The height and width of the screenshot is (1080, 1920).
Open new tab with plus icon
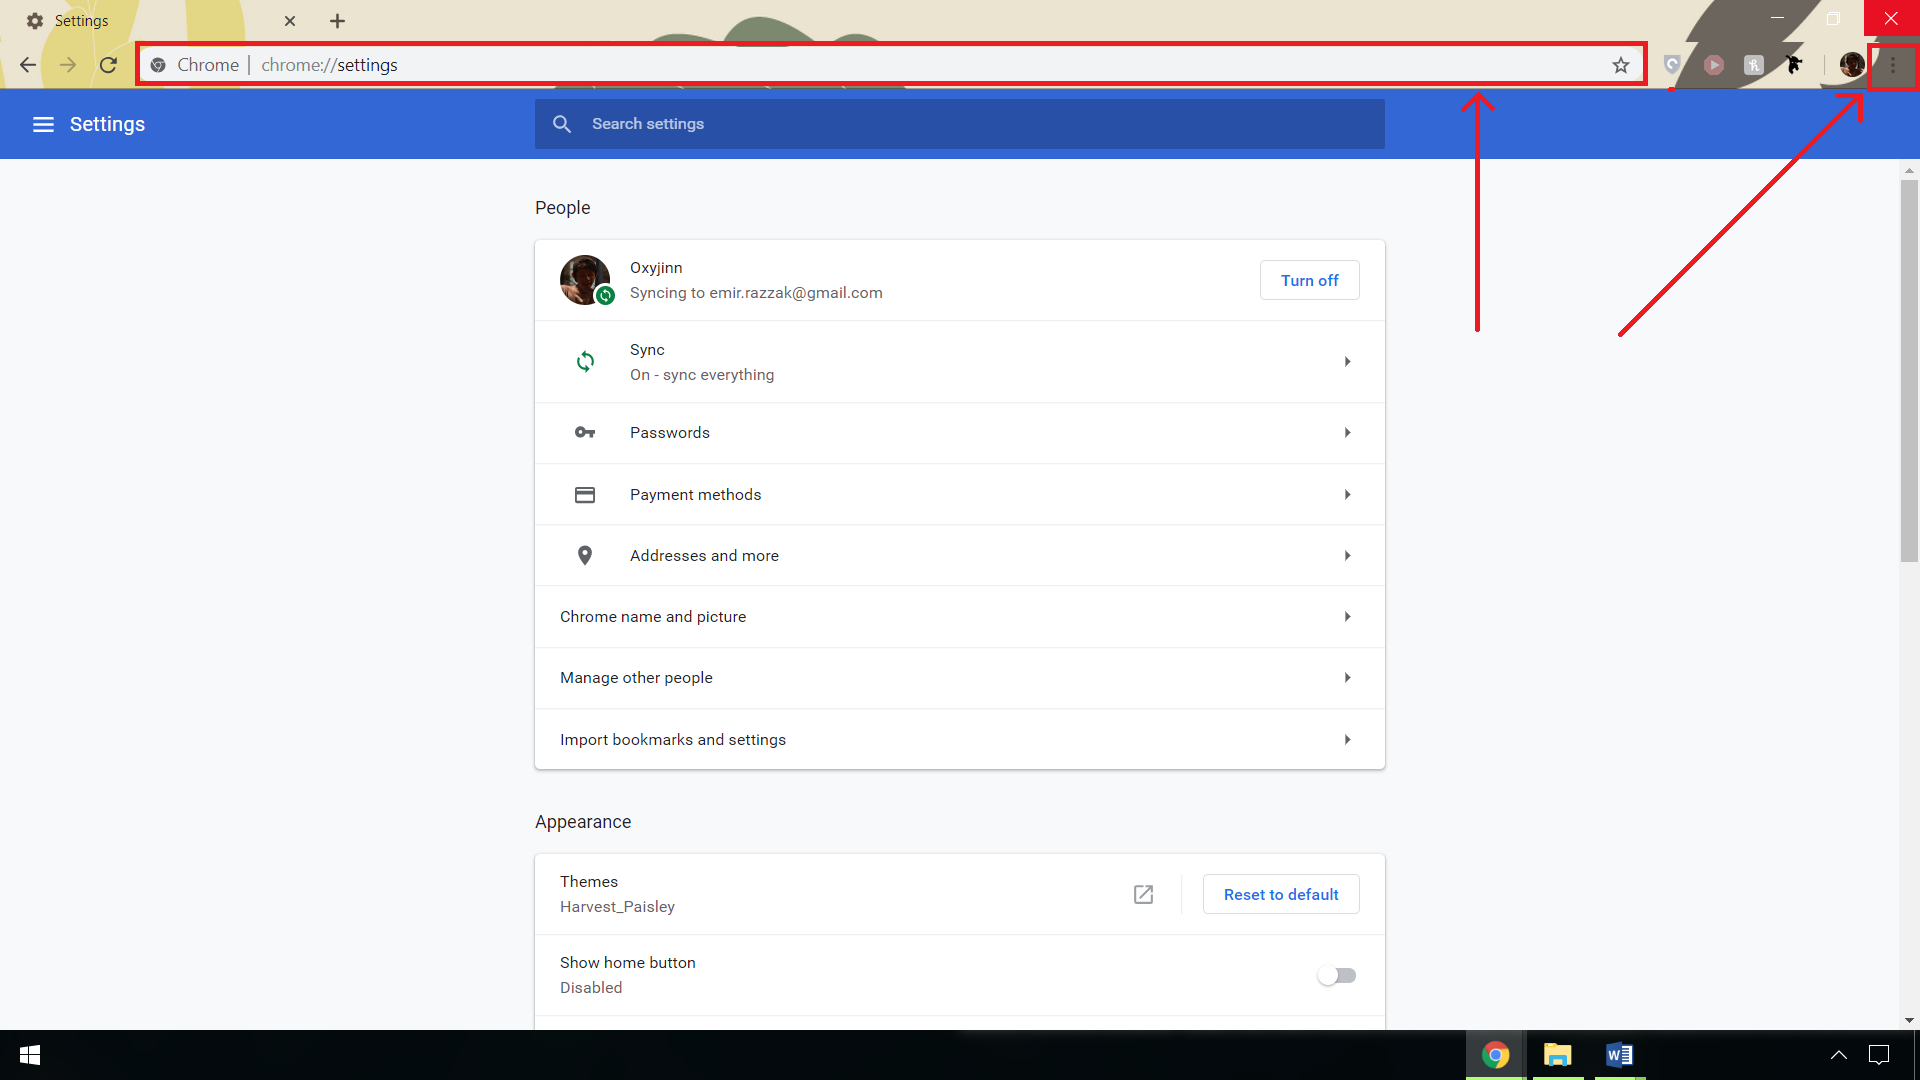click(337, 21)
